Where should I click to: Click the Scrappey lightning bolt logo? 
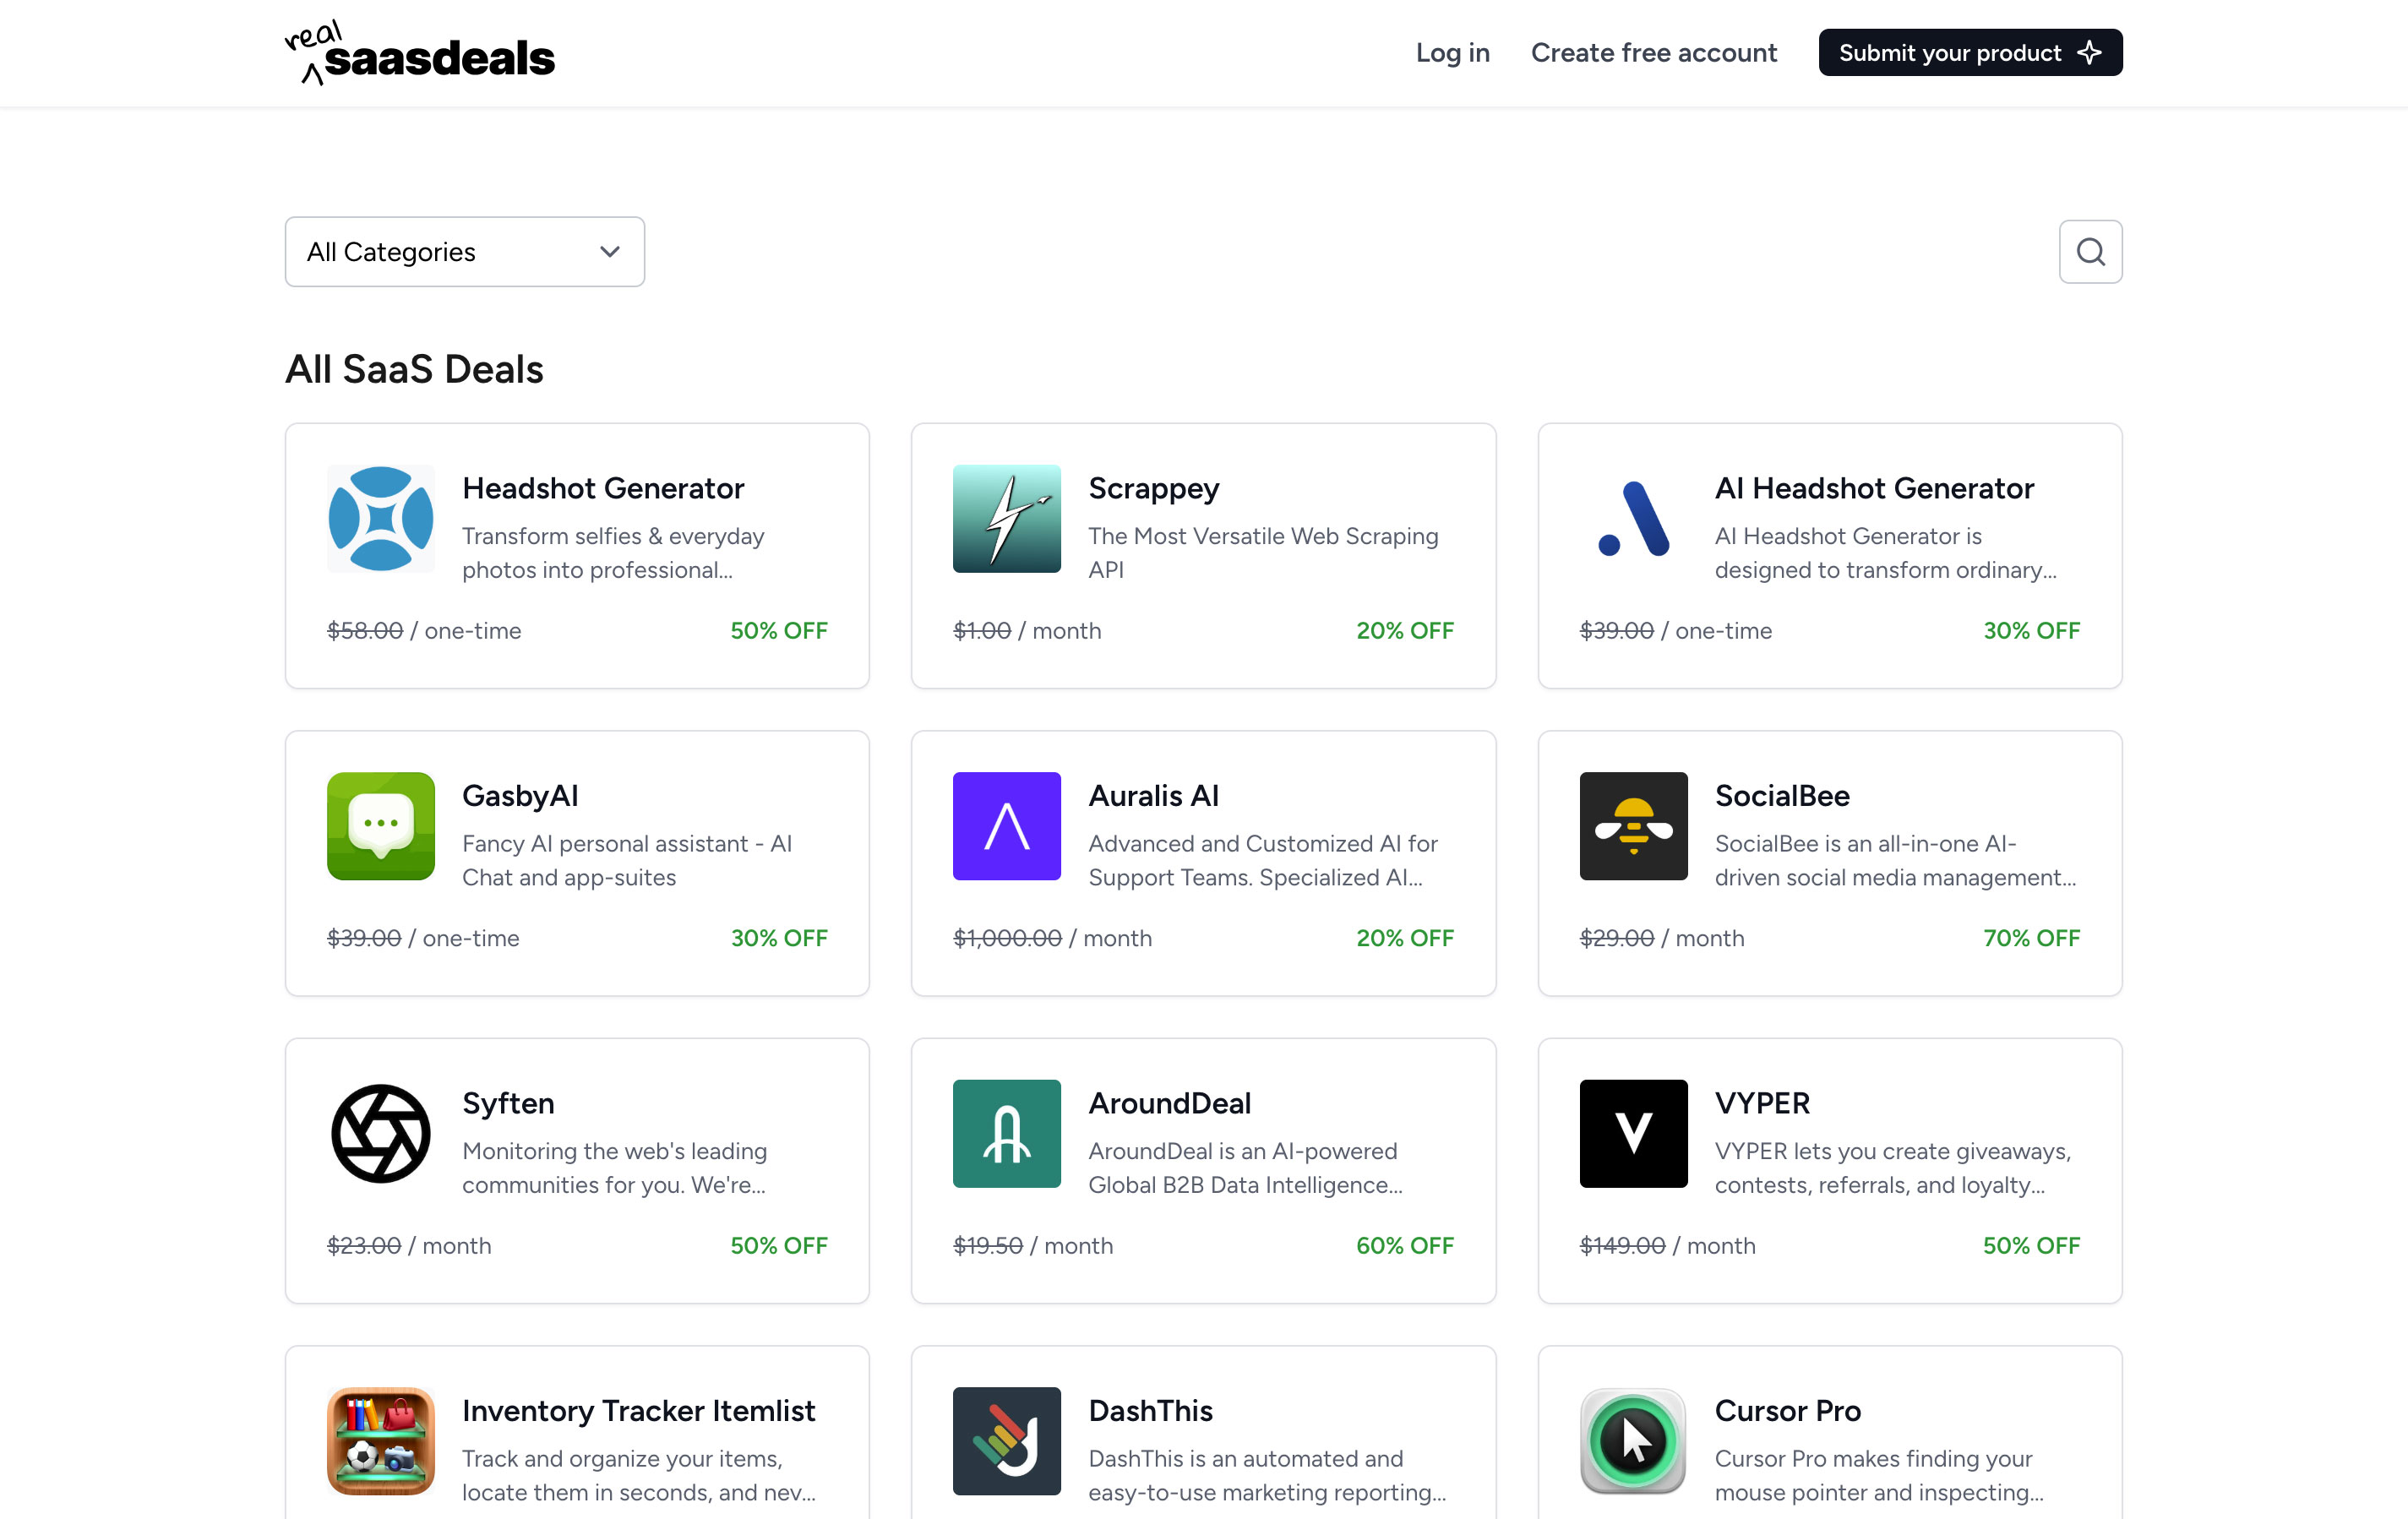coord(1006,518)
